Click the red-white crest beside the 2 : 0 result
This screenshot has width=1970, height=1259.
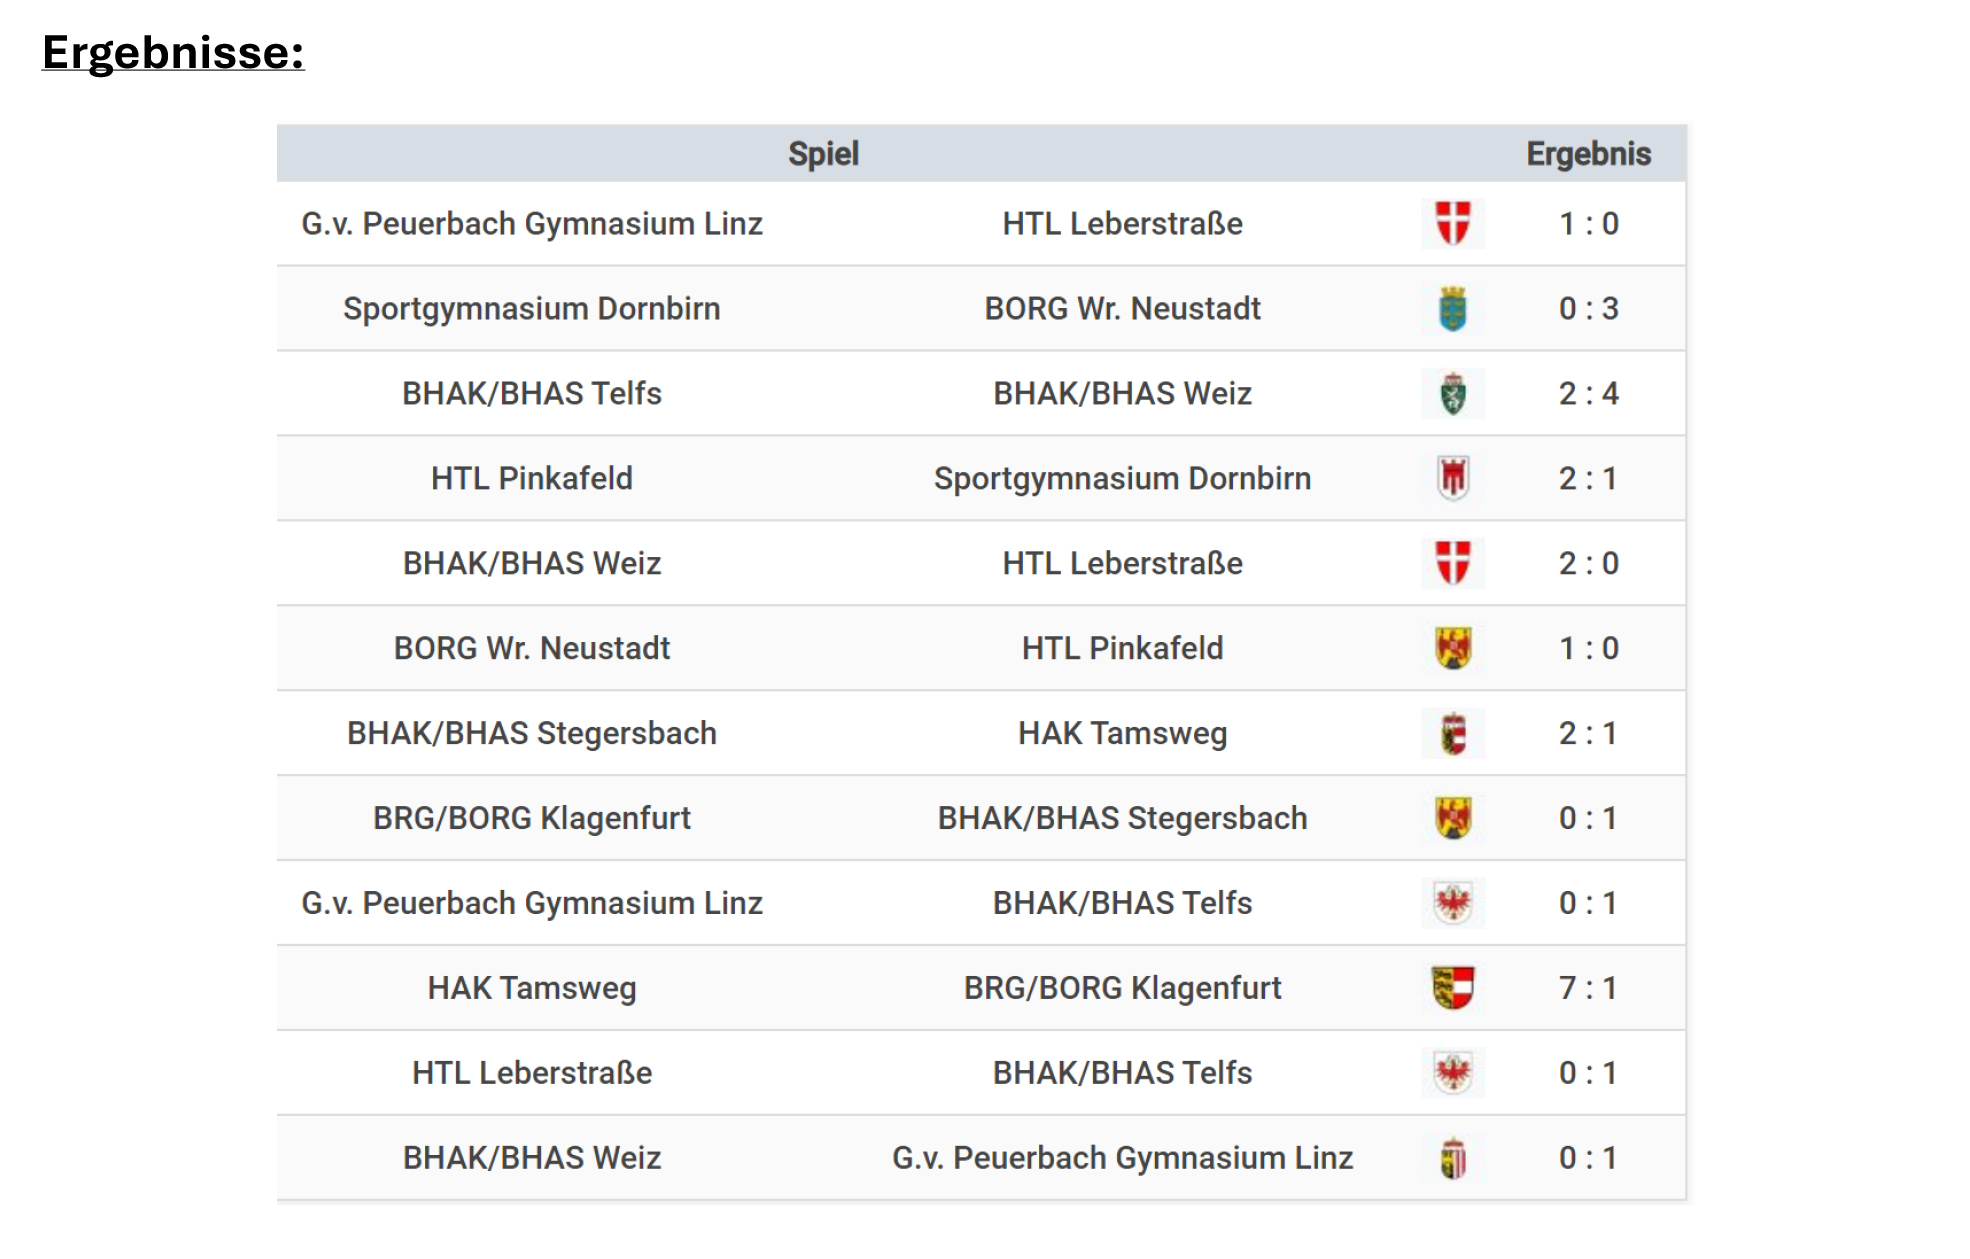(x=1452, y=564)
